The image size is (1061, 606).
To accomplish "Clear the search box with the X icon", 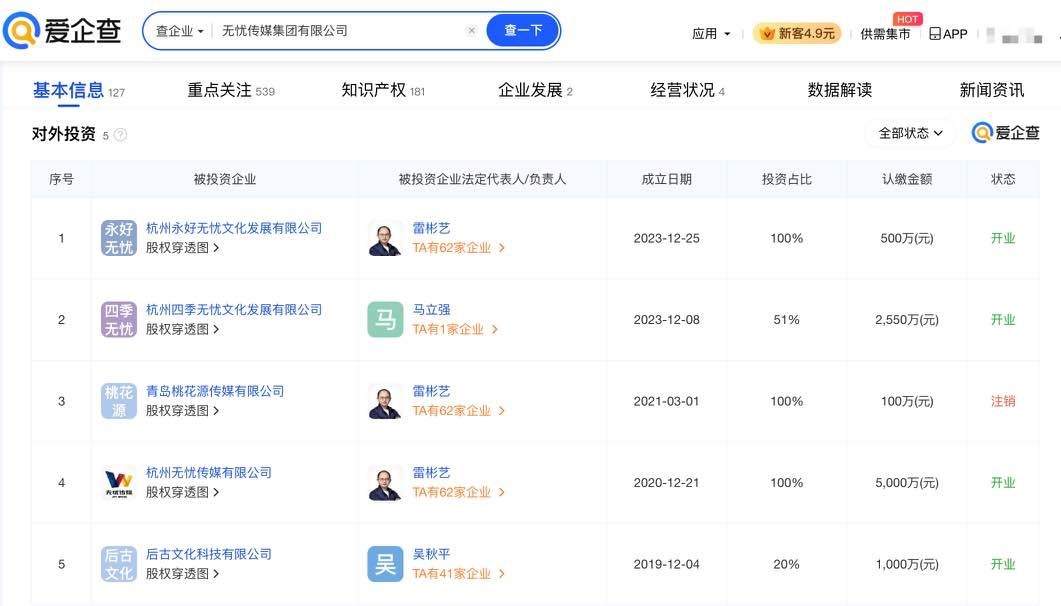I will [472, 30].
